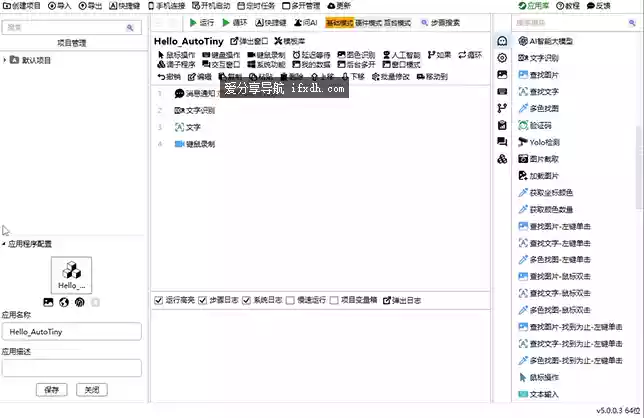Click the fingerprint icon below app thumbnail
The width and height of the screenshot is (644, 418).
(x=80, y=303)
